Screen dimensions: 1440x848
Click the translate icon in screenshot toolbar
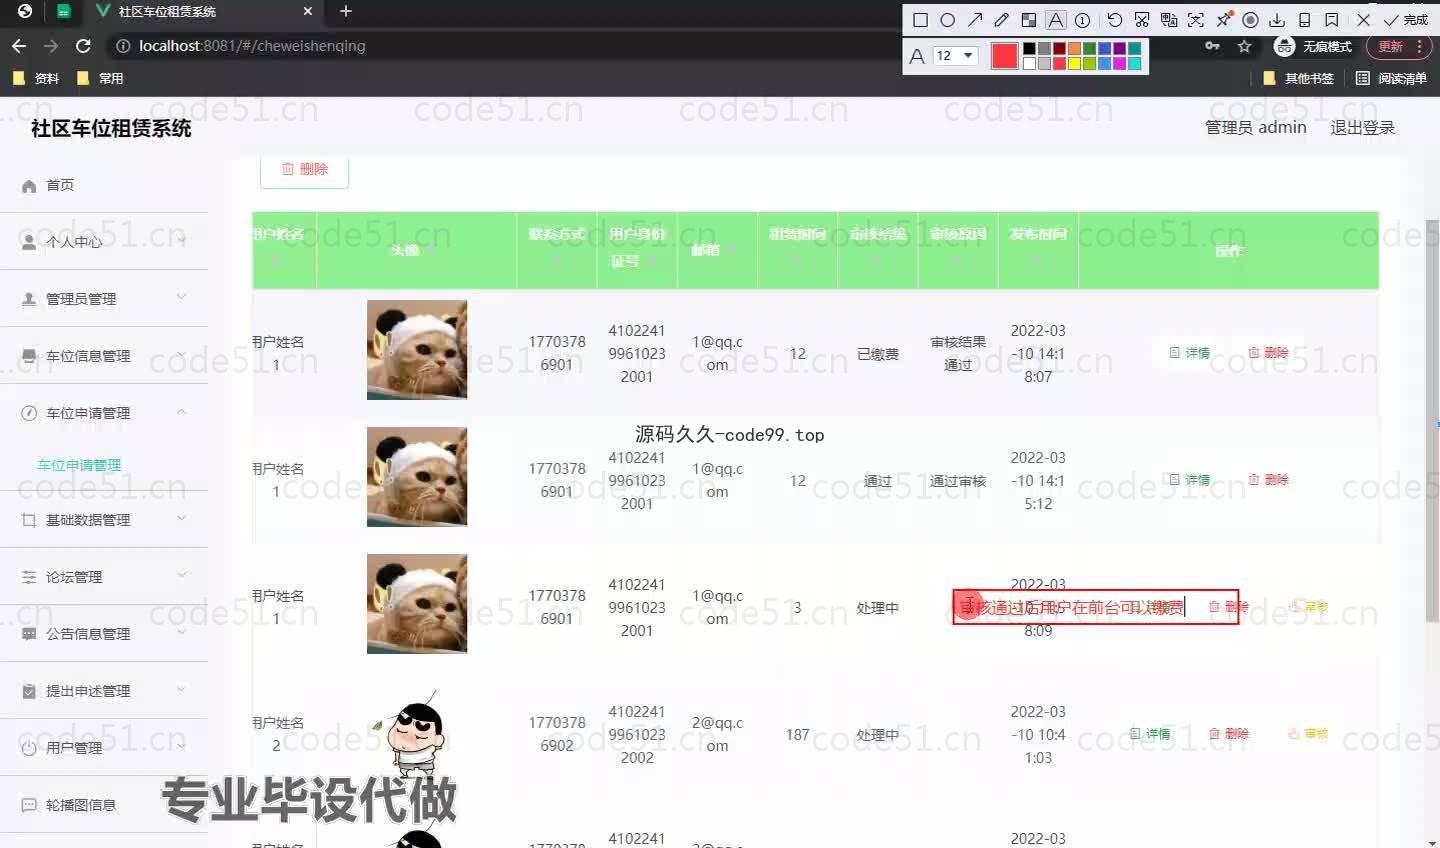pos(1169,20)
